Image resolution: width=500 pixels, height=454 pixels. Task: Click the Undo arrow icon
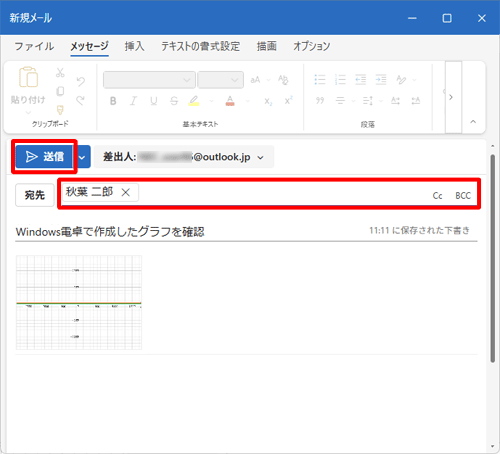81,81
